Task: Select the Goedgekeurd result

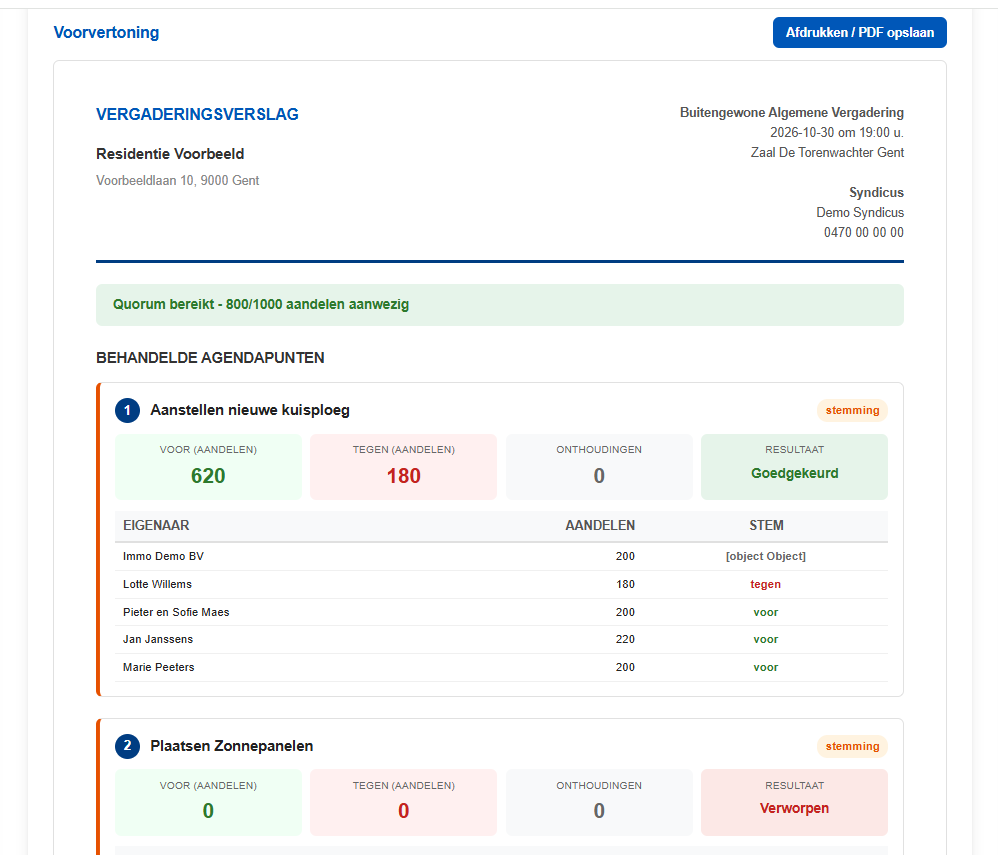Action: (794, 473)
